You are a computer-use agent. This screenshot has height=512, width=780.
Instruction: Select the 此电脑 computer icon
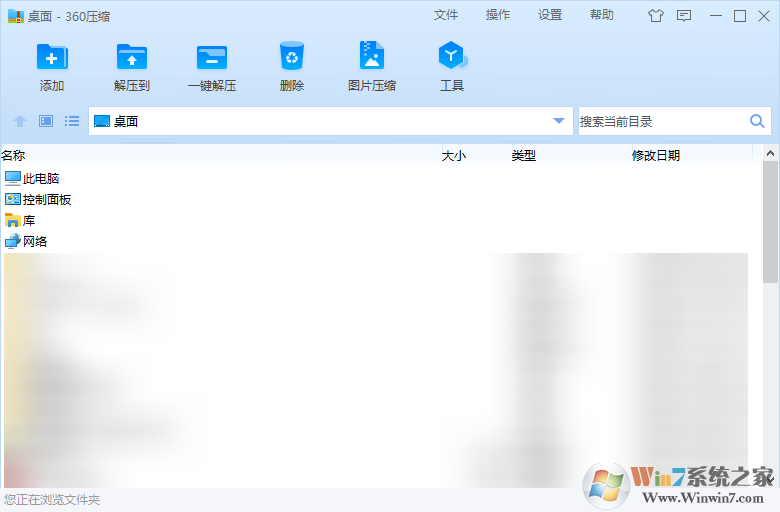(x=13, y=178)
